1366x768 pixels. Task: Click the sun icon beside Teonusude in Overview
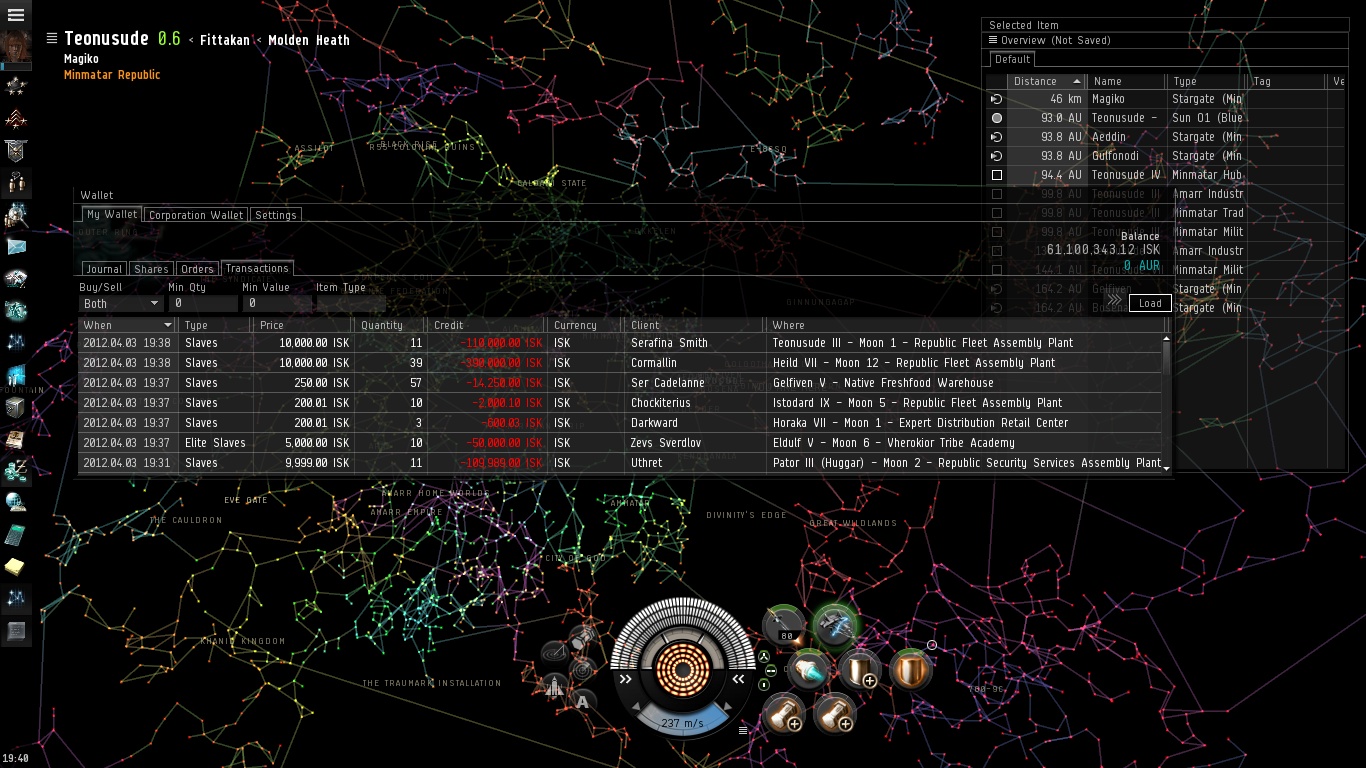996,118
